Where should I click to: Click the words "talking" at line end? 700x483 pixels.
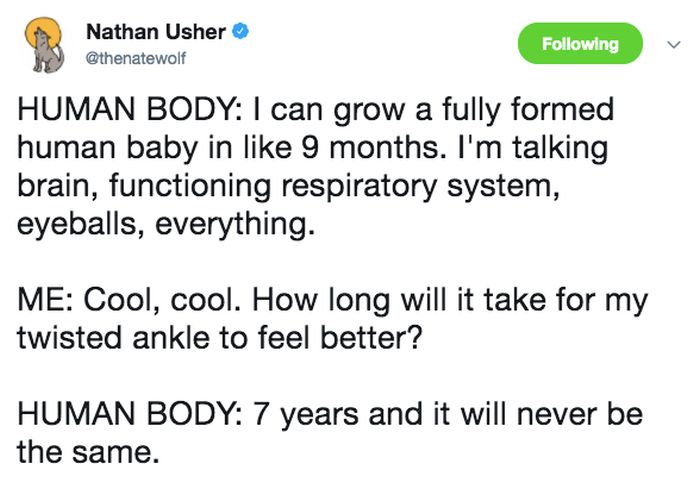click(x=560, y=148)
